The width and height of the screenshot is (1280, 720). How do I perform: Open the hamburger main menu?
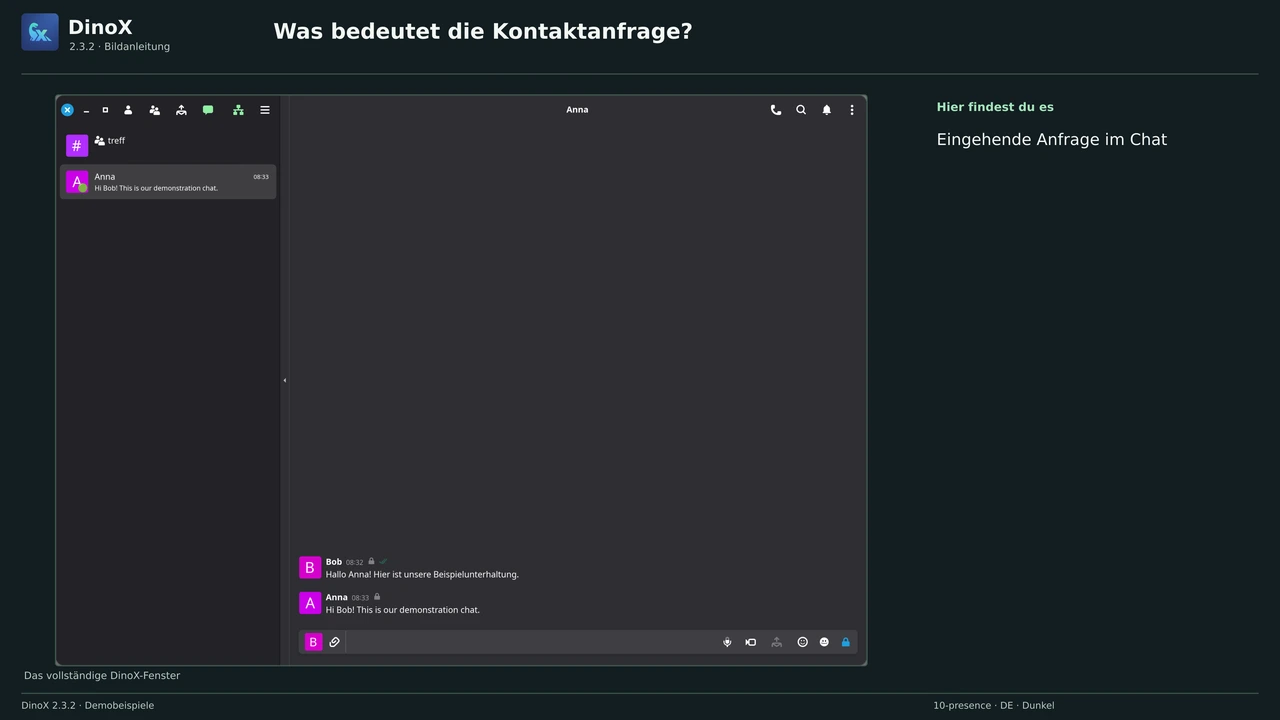coord(265,110)
